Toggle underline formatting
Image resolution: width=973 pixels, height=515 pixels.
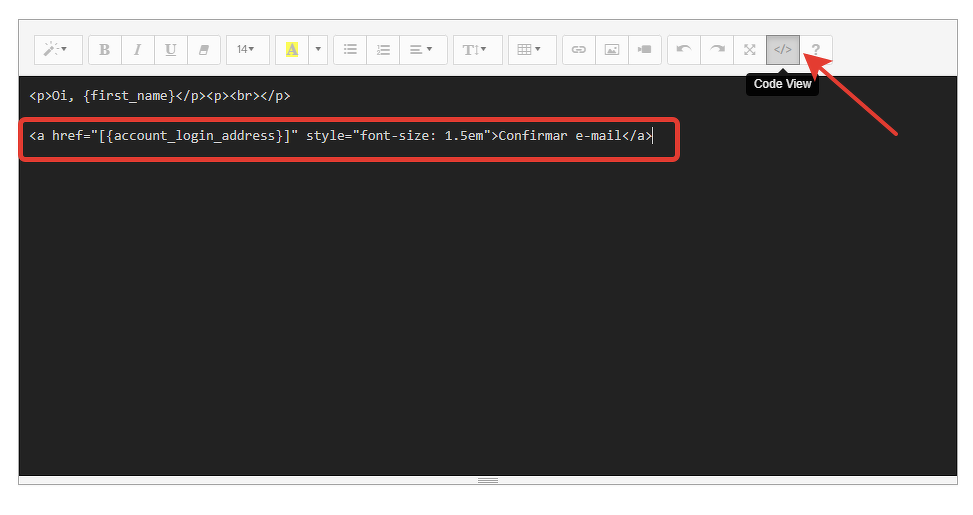(x=170, y=49)
